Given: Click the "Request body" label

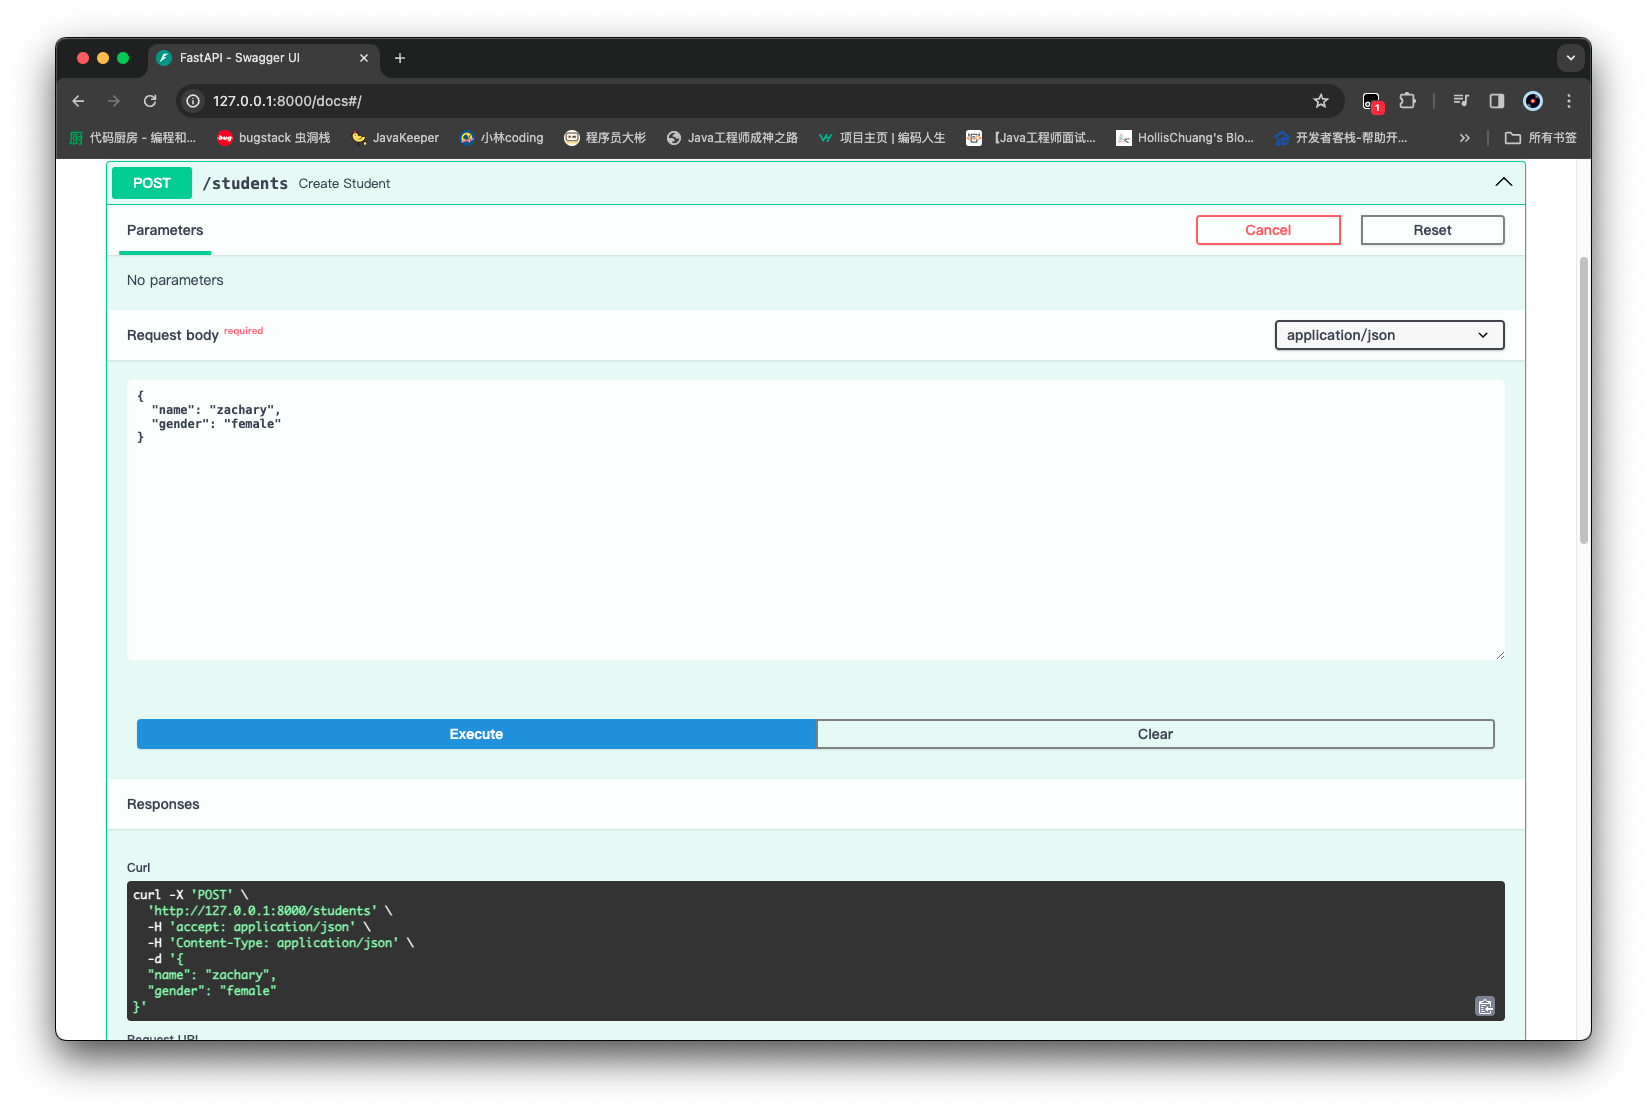Looking at the screenshot, I should (x=173, y=335).
